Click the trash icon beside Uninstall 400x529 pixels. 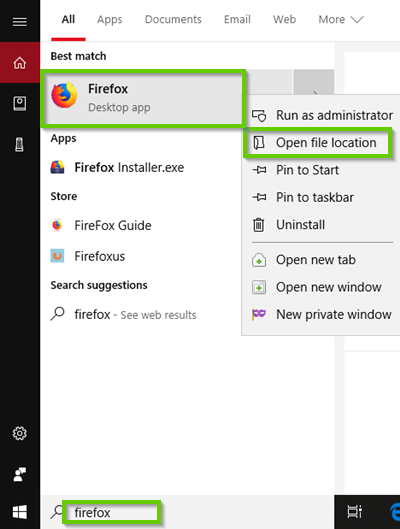[x=259, y=225]
